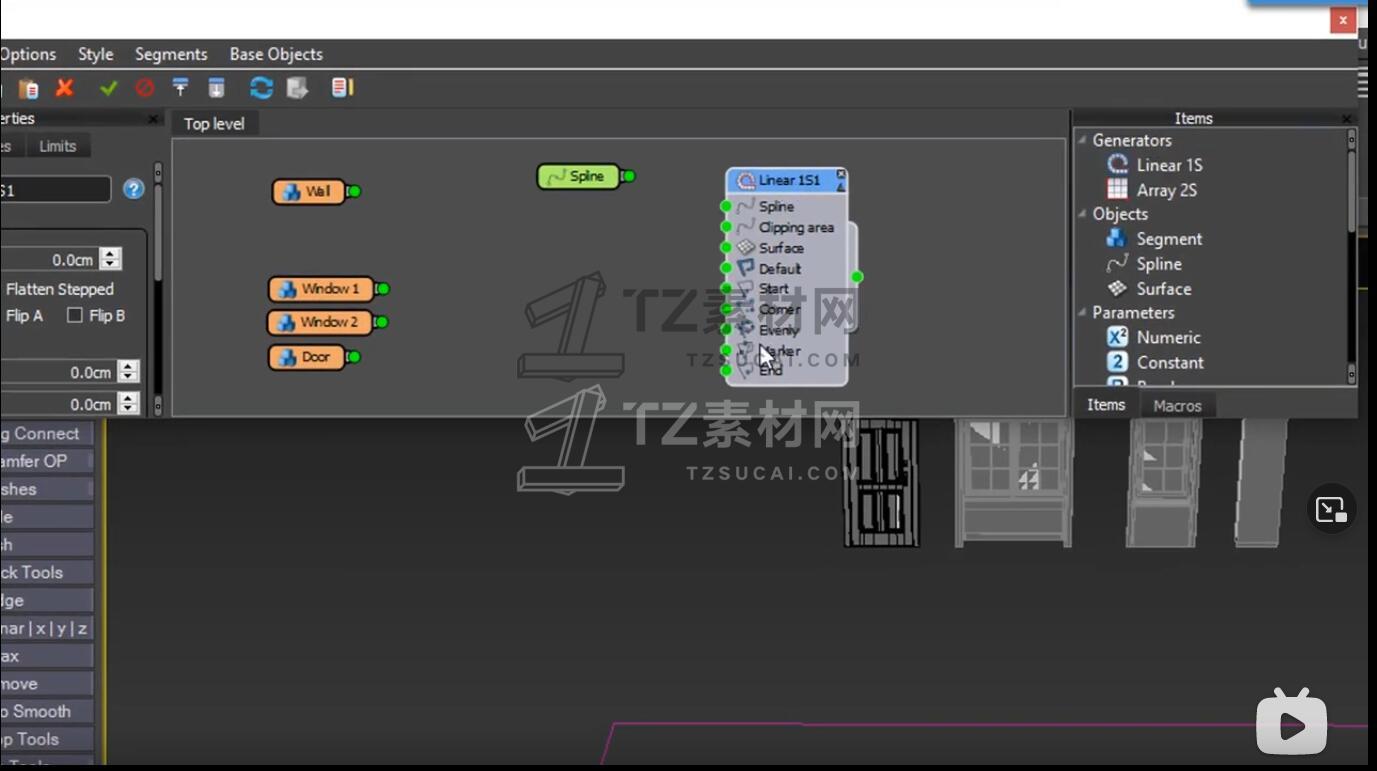Viewport: 1377px width, 771px height.
Task: Click the move-to-top arrow toolbar icon
Action: point(181,88)
